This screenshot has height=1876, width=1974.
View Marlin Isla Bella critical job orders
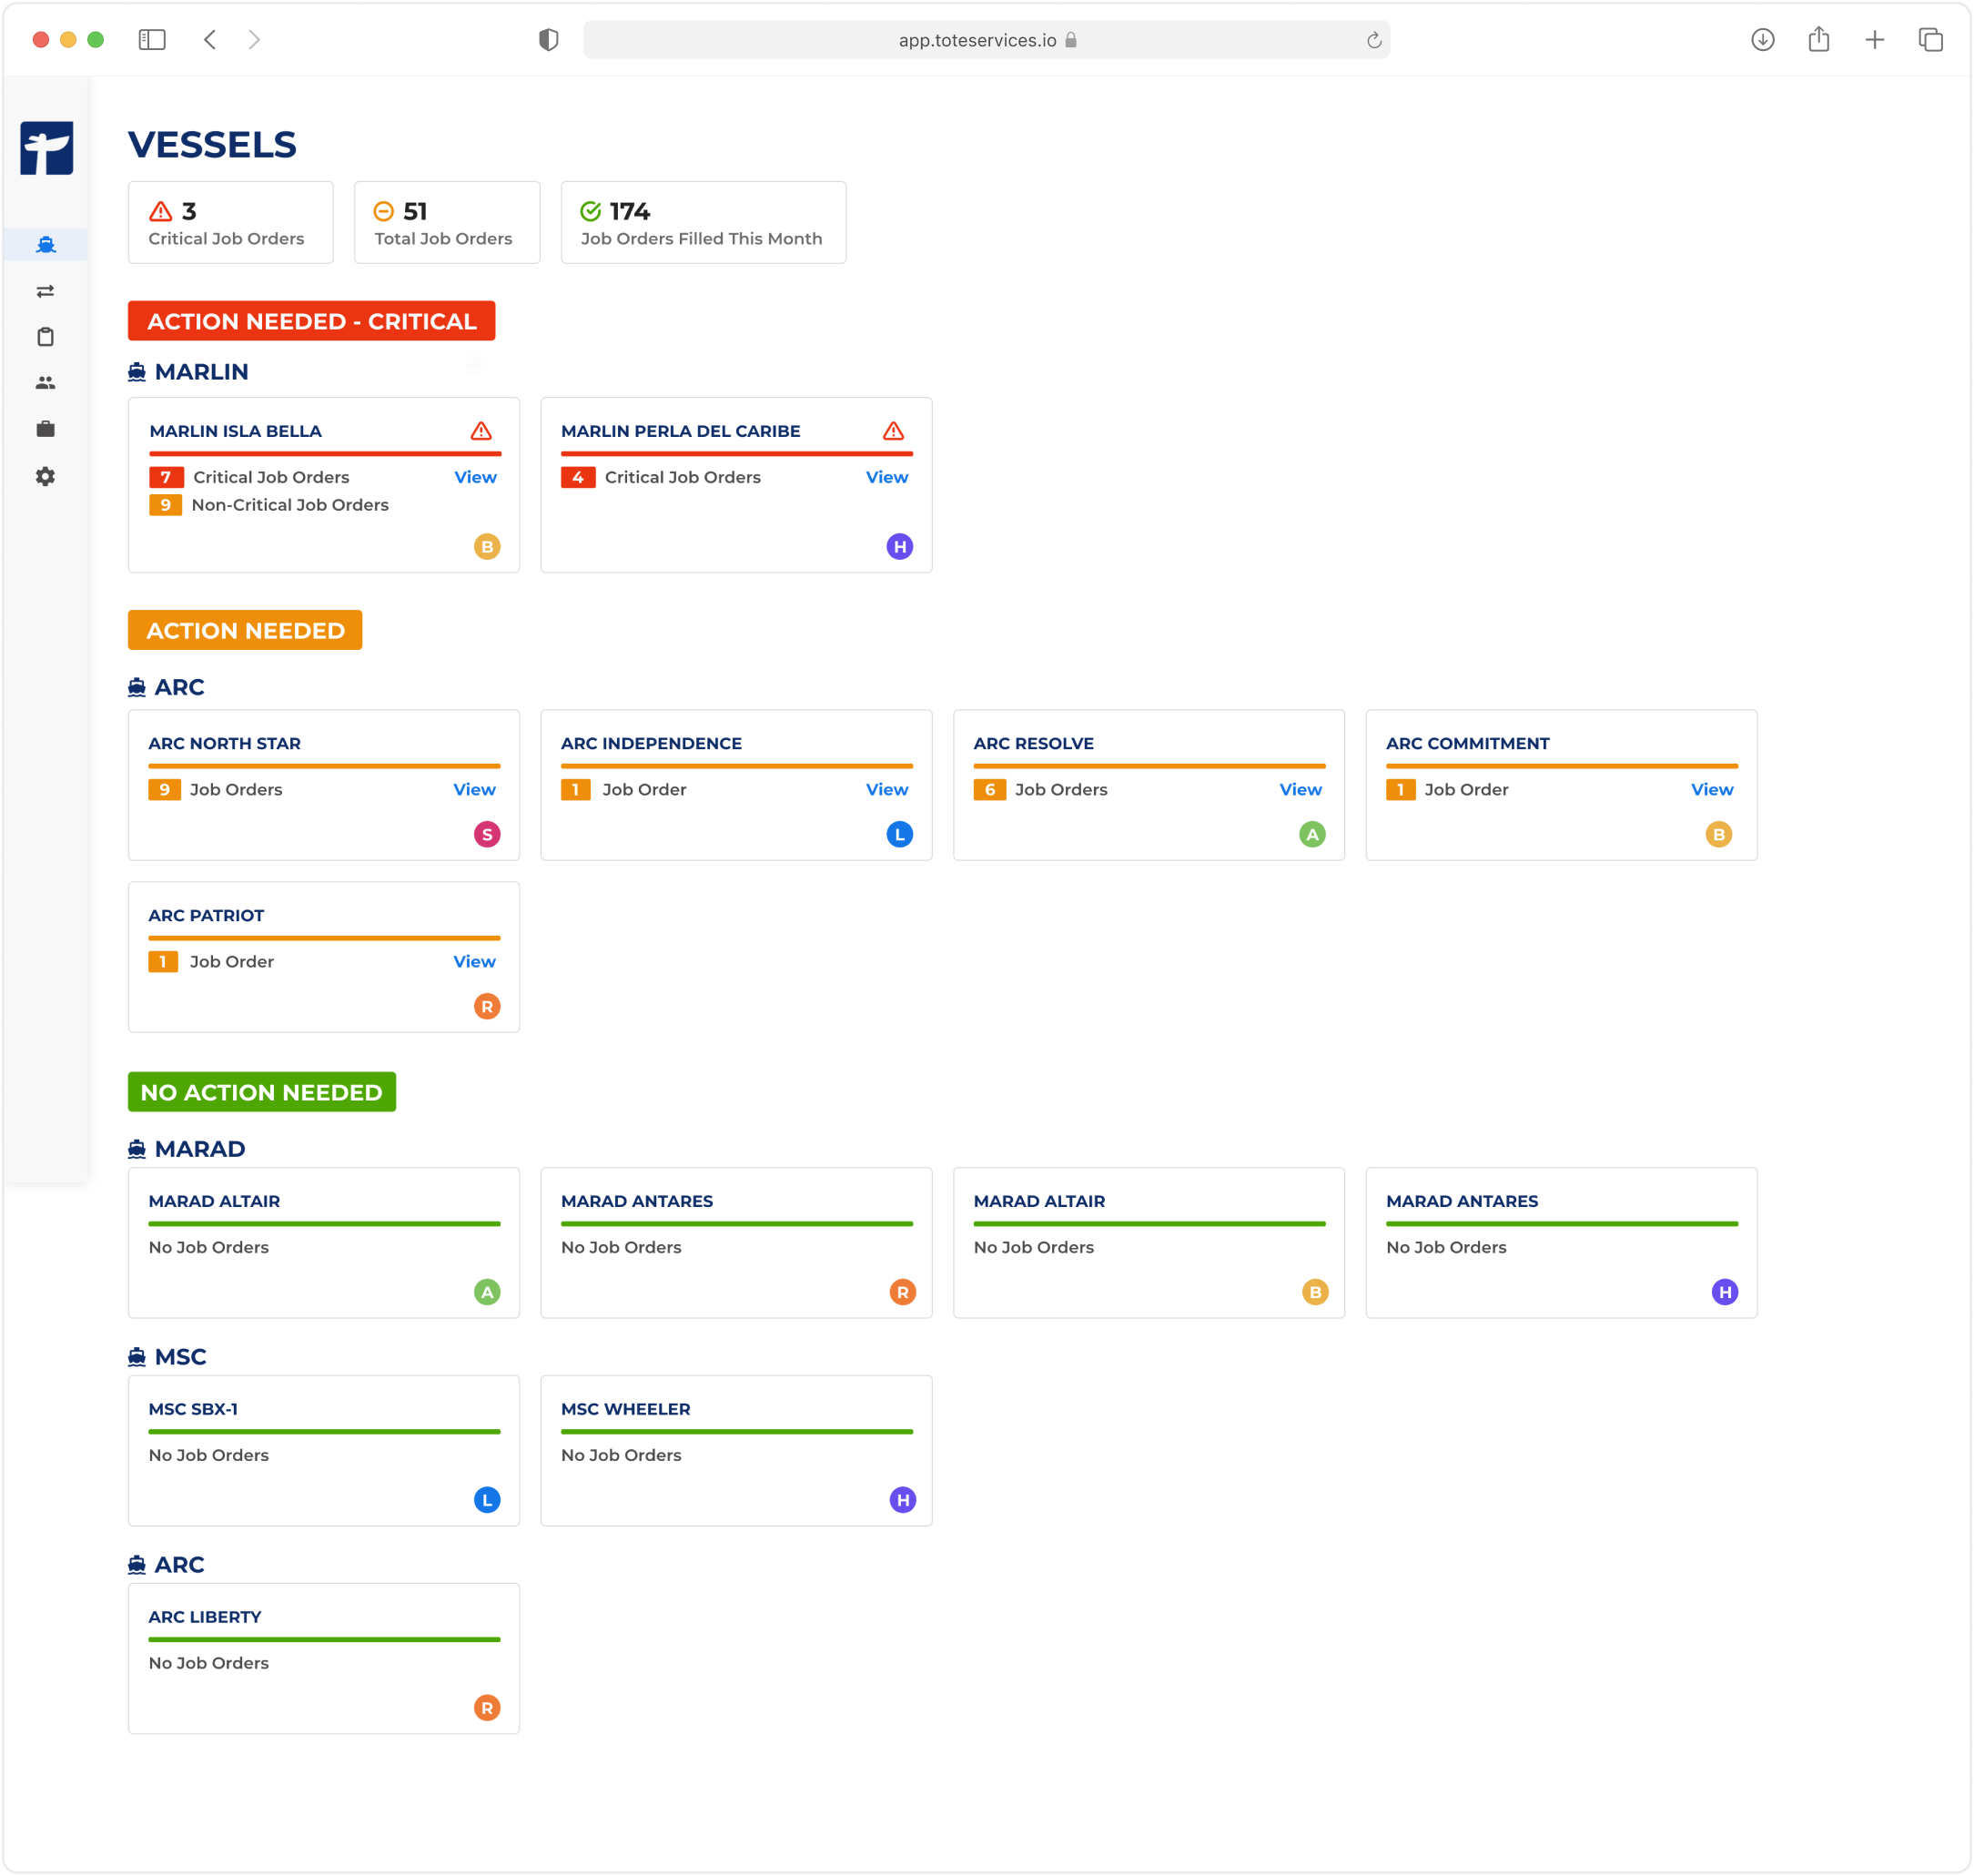[x=475, y=477]
